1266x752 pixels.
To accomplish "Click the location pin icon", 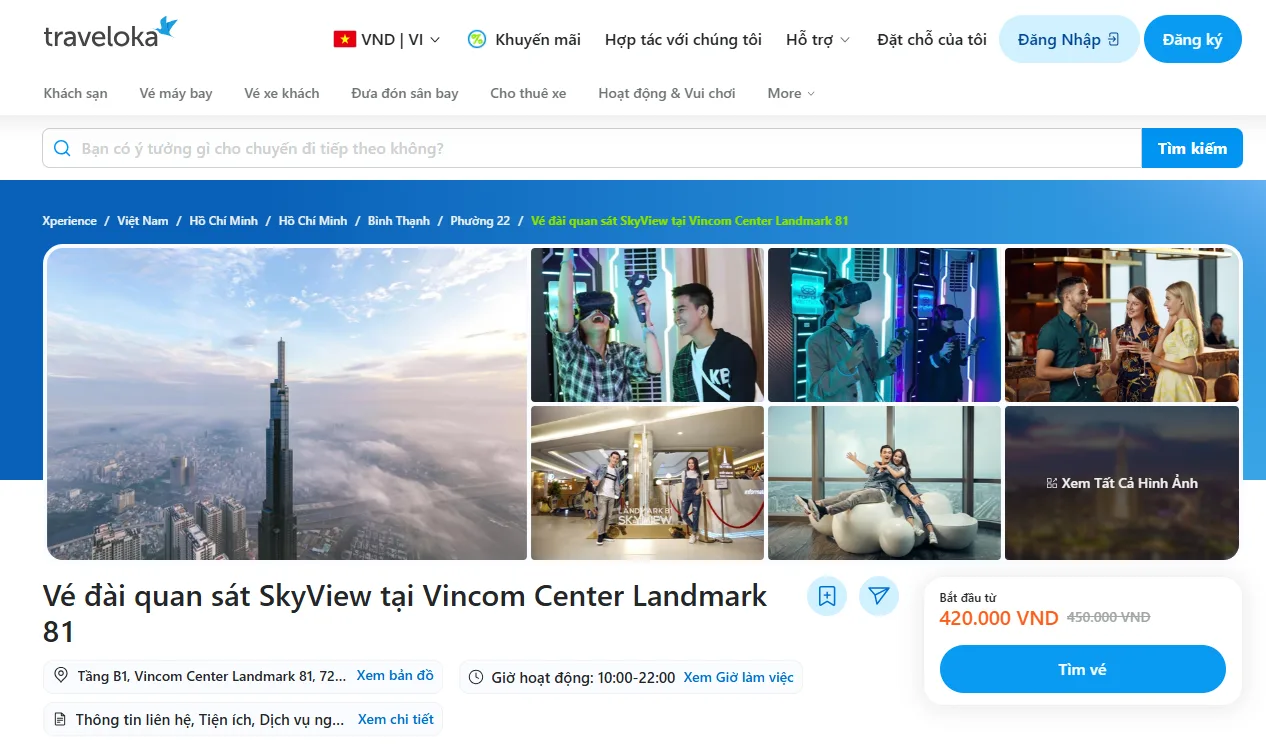I will point(61,676).
